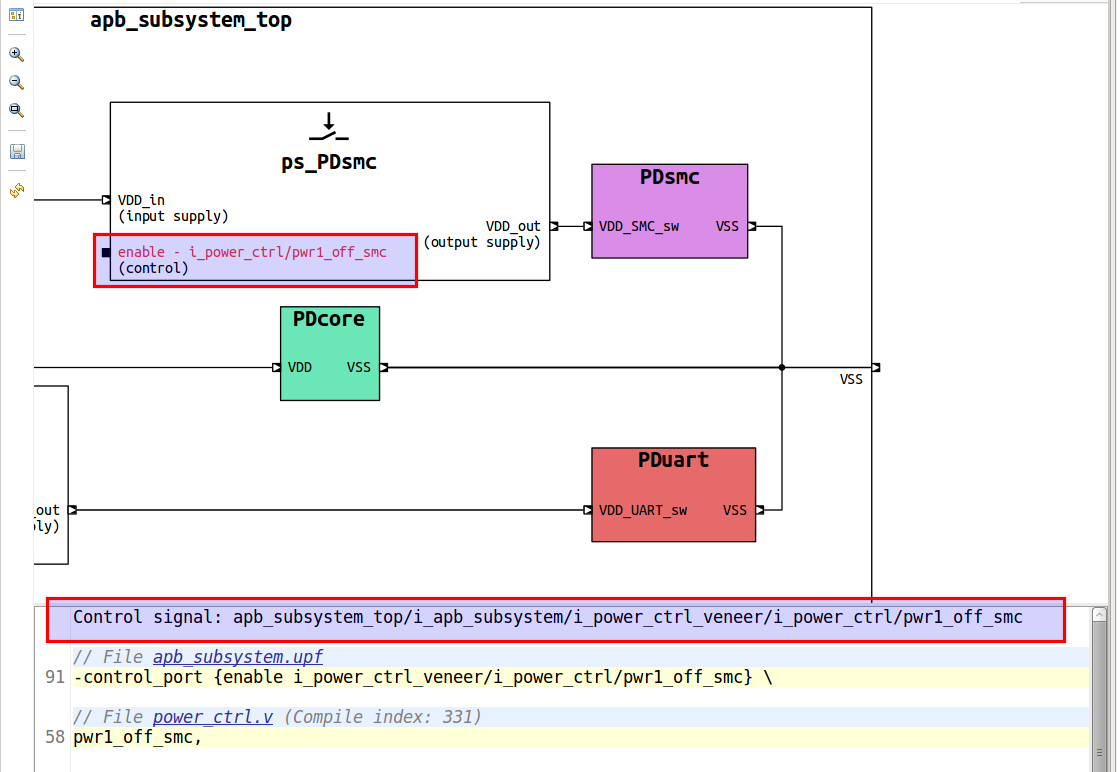
Task: Click the -control_port code line
Action: tap(410, 677)
